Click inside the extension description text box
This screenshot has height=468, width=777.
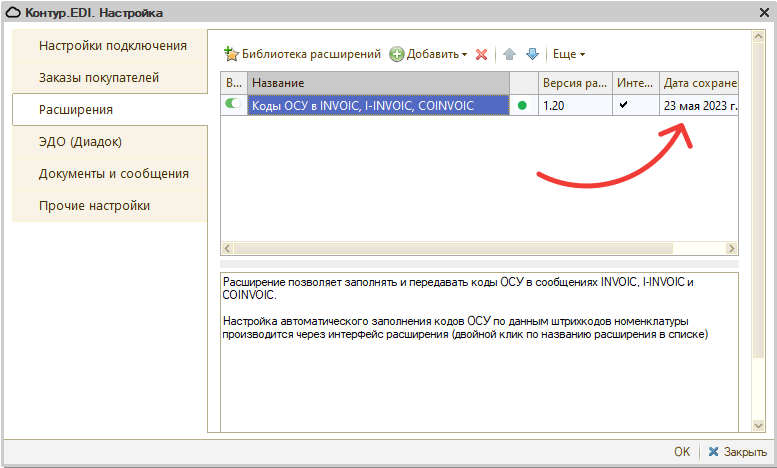[479, 352]
